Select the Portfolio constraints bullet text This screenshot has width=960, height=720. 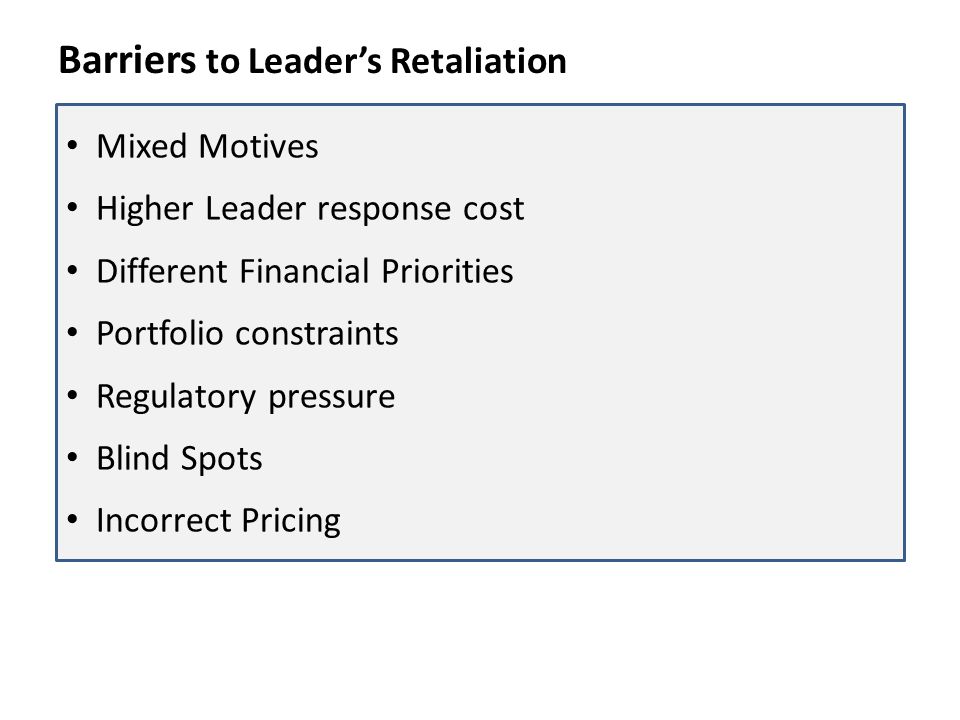247,334
